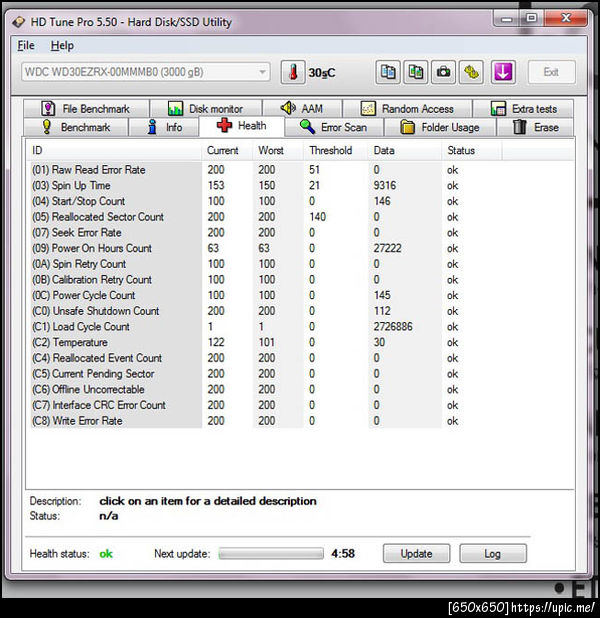Switch to the Disk monitor tab
This screenshot has width=600, height=618.
206,108
